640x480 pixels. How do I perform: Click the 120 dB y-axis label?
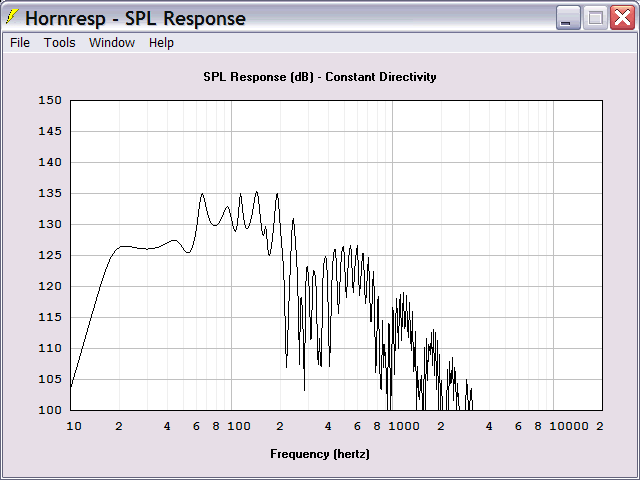pos(50,286)
